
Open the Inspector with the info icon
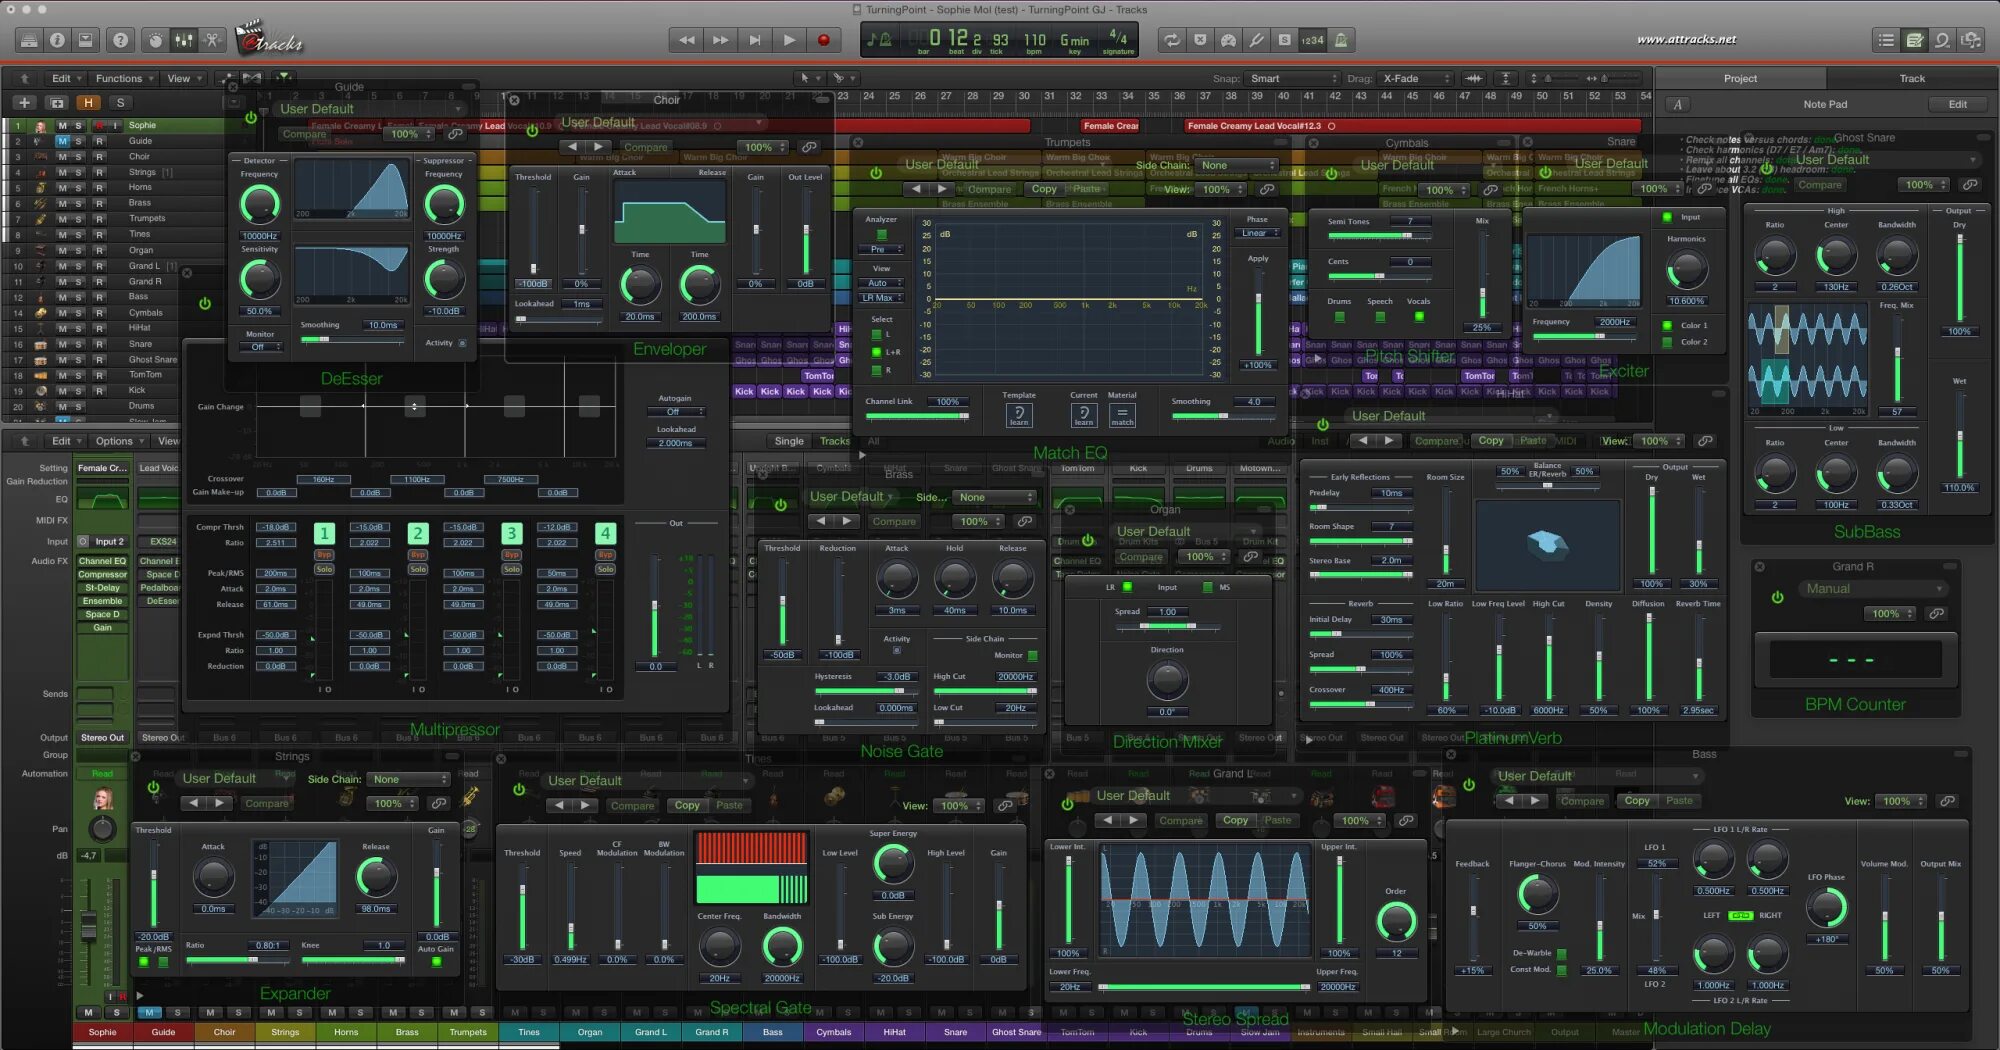click(57, 40)
